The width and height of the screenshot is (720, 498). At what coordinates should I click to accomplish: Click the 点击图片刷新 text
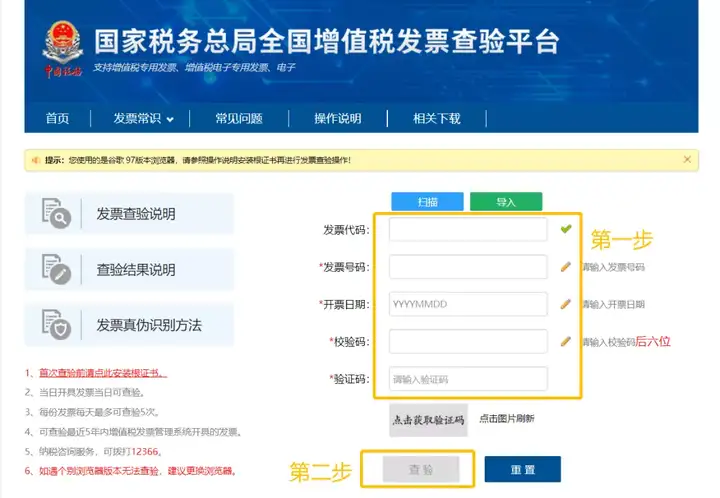506,419
